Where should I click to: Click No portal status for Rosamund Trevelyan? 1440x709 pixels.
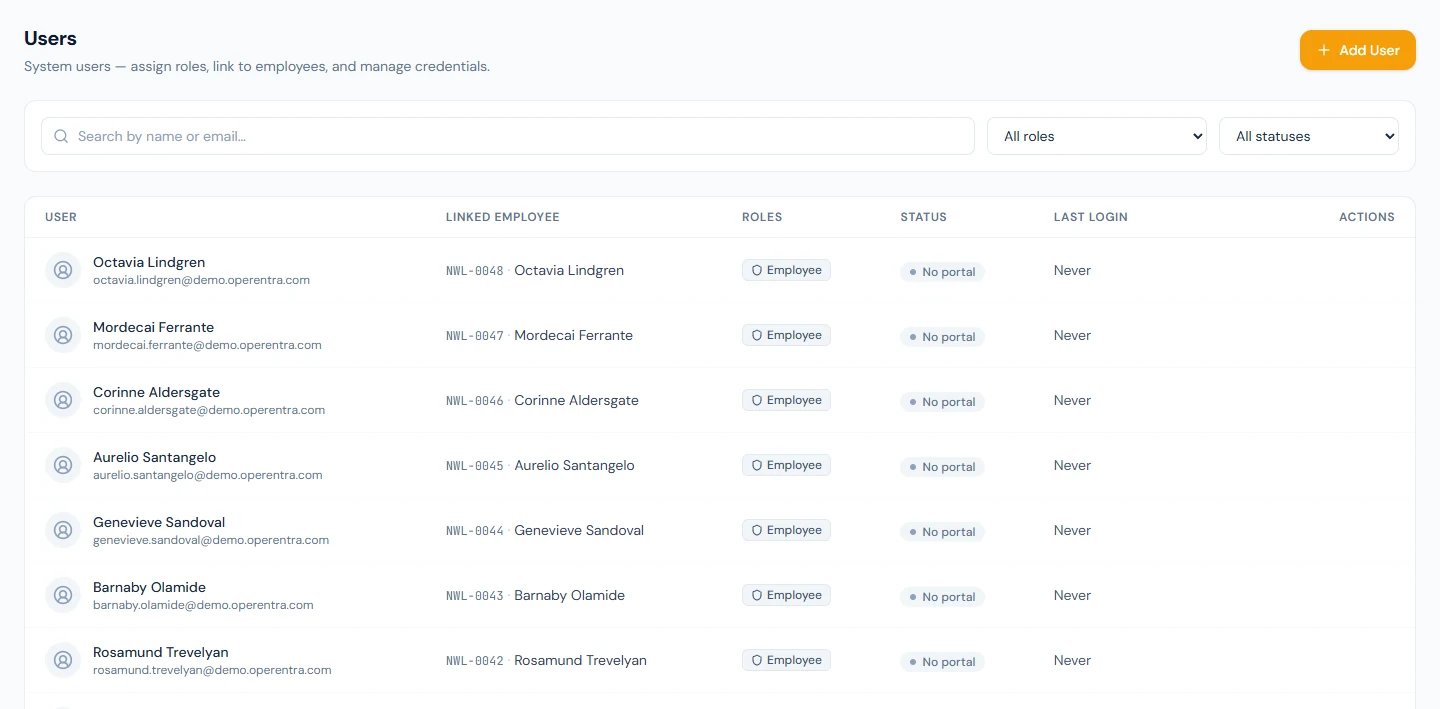click(942, 662)
